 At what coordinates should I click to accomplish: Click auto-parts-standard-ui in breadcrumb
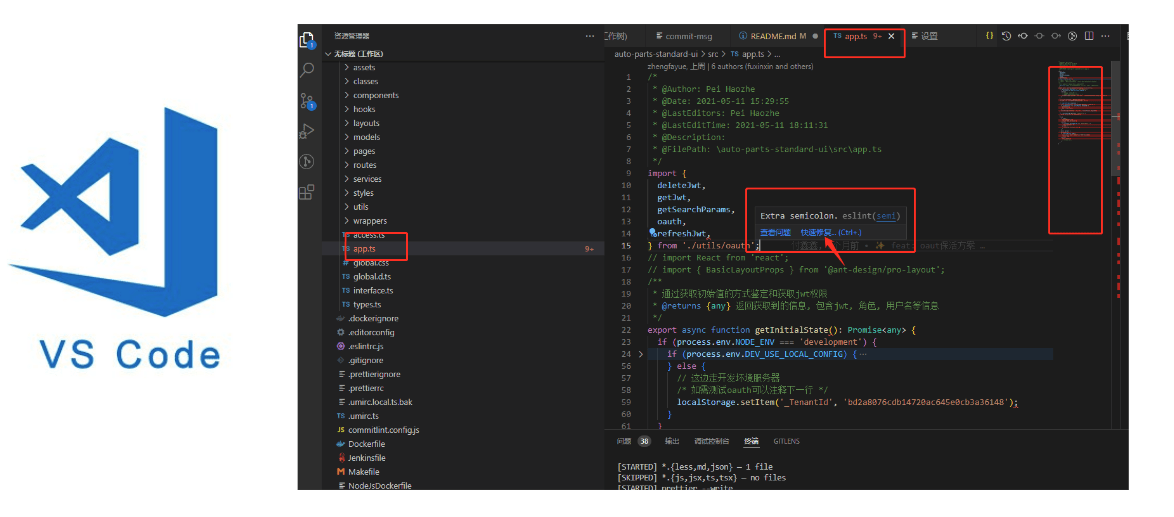pos(656,54)
